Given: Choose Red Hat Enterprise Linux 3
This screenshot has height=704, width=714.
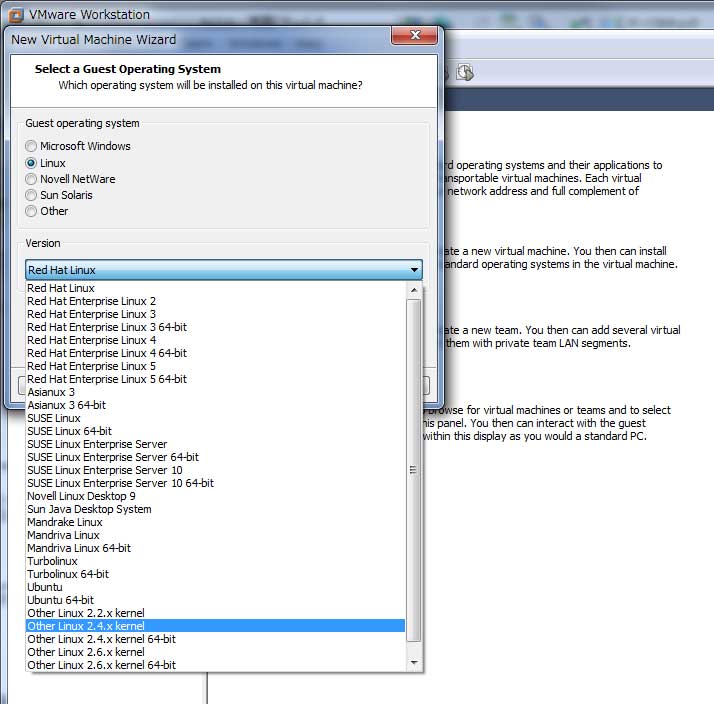Looking at the screenshot, I should (x=215, y=314).
